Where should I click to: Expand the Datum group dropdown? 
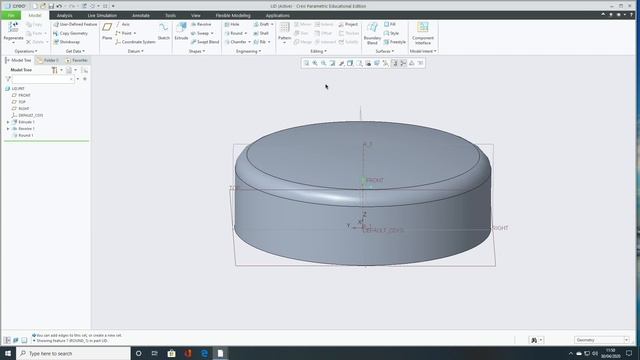(136, 51)
